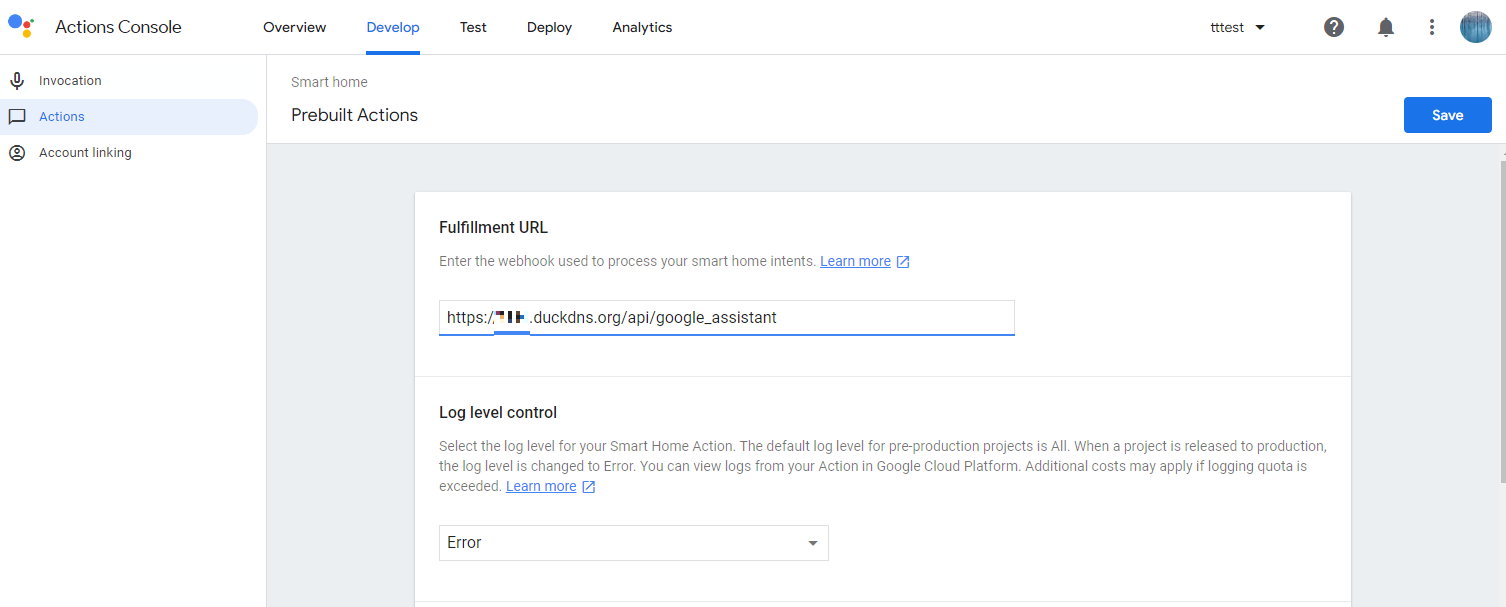The height and width of the screenshot is (607, 1506).
Task: Click the Account linking person icon
Action: [17, 153]
